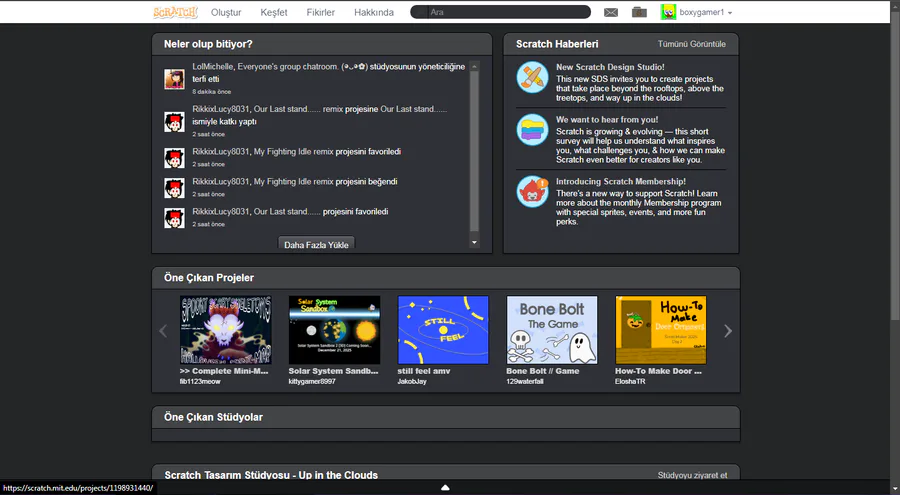Open author 129waterfall's profile

click(x=525, y=381)
